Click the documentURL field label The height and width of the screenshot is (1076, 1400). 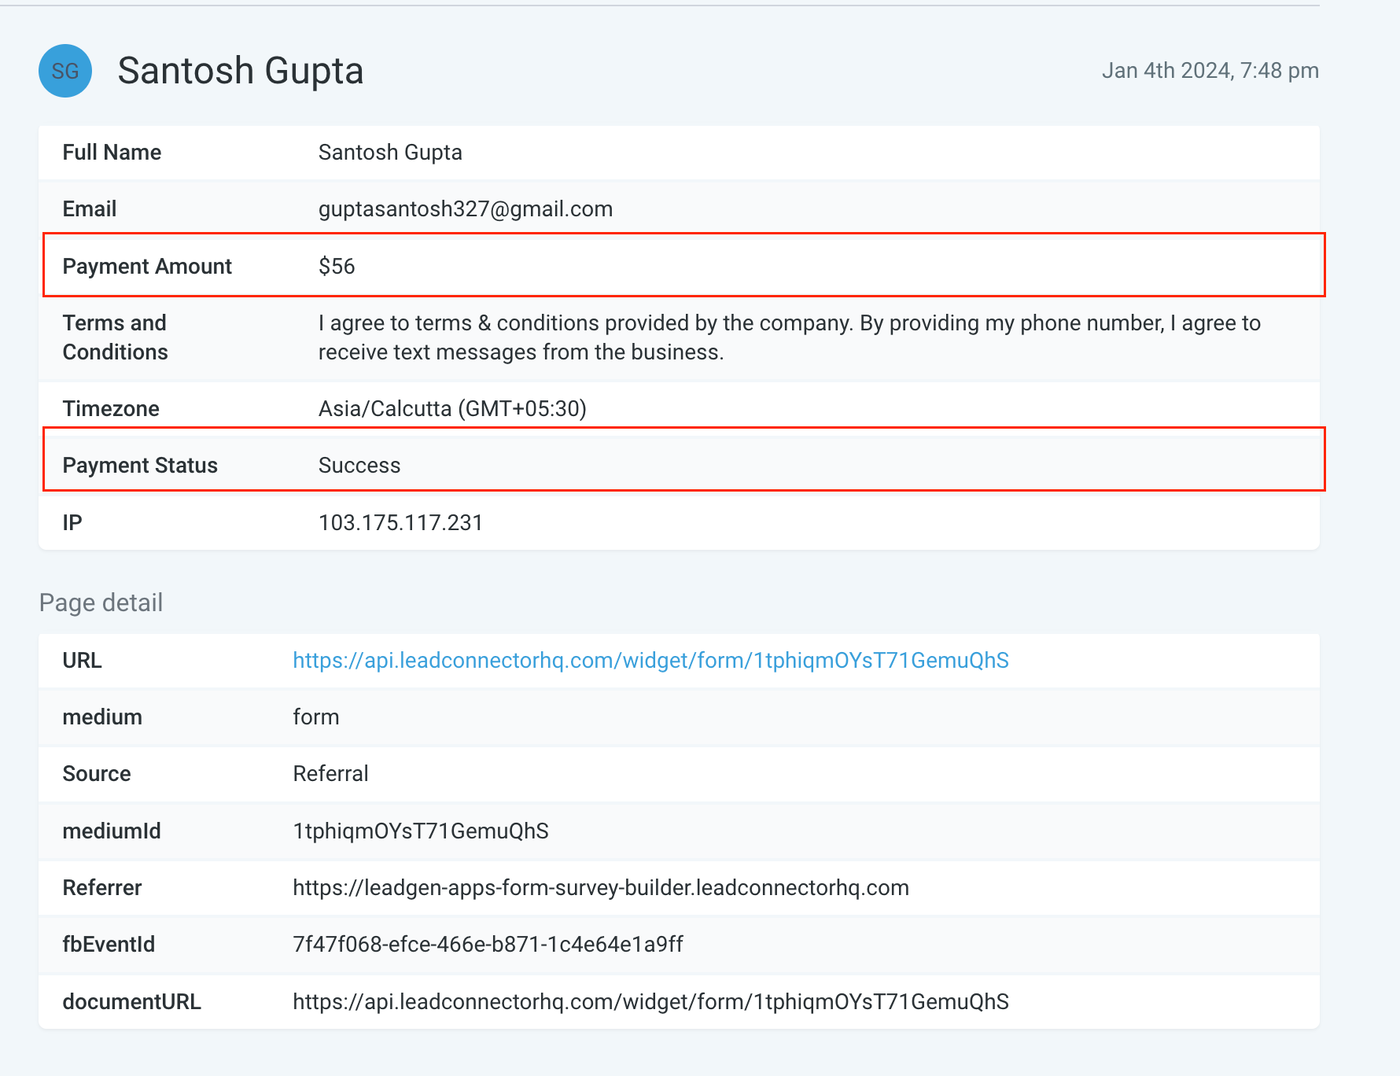pos(132,1002)
